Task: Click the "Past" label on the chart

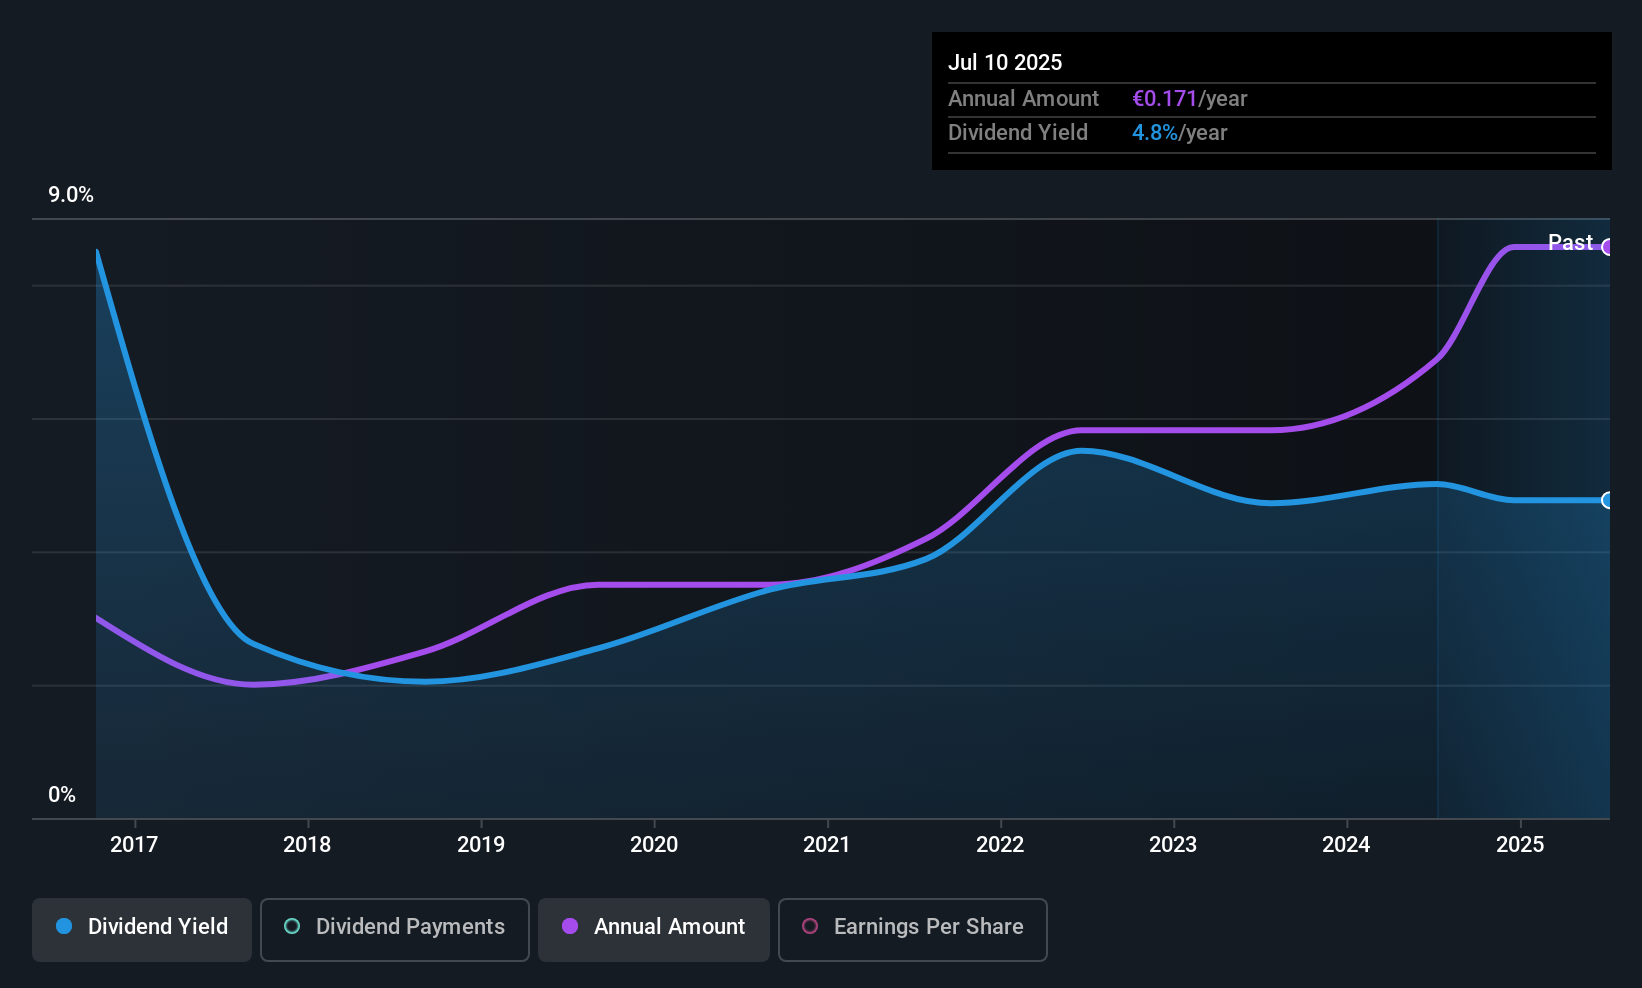Action: click(1570, 243)
